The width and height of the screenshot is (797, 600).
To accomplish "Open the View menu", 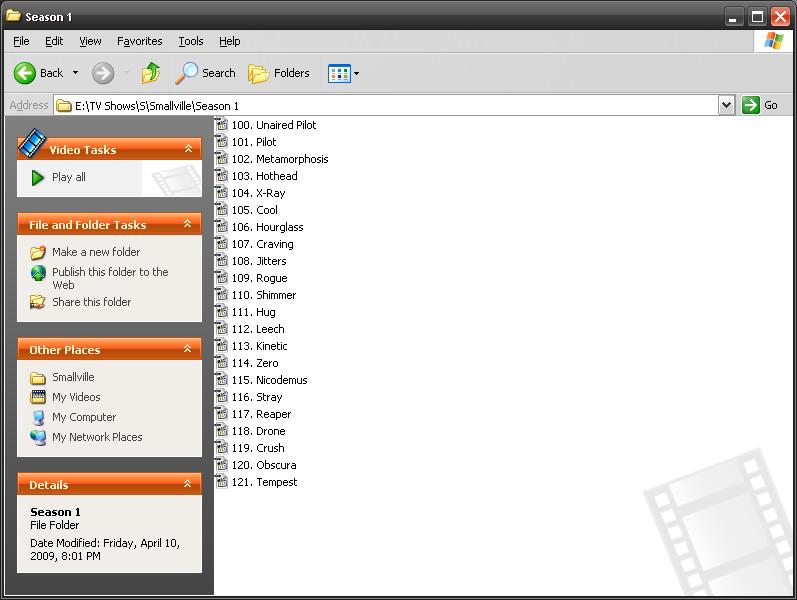I will coord(90,41).
